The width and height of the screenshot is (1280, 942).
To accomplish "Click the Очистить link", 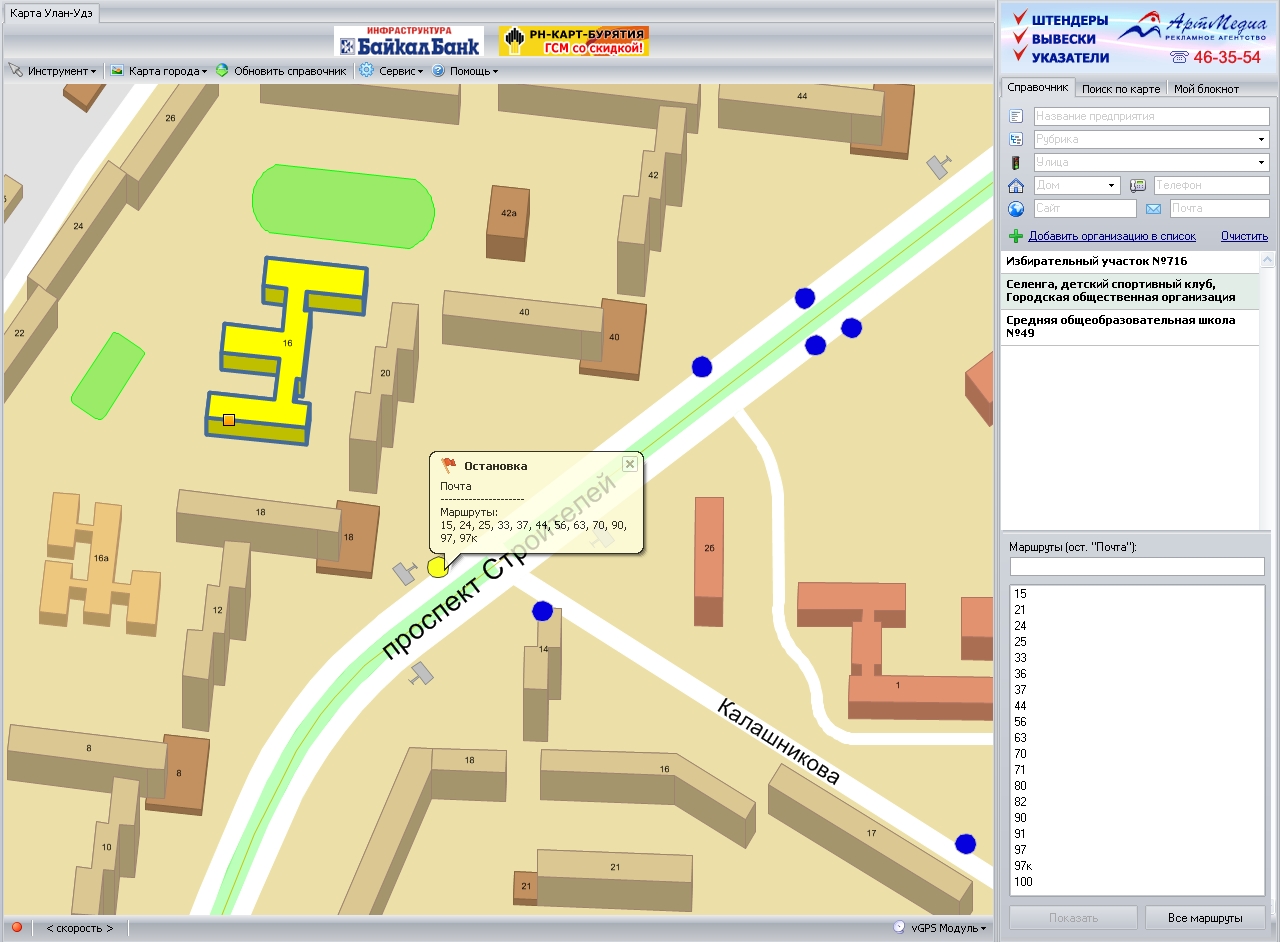I will pos(1244,237).
